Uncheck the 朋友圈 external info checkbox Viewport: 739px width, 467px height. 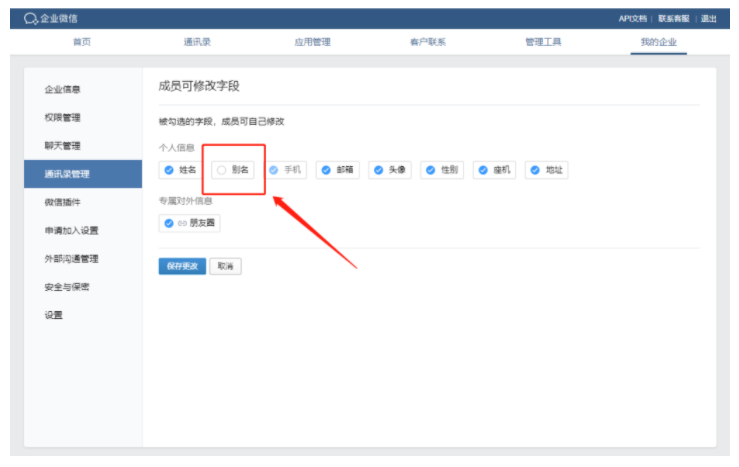pos(169,223)
